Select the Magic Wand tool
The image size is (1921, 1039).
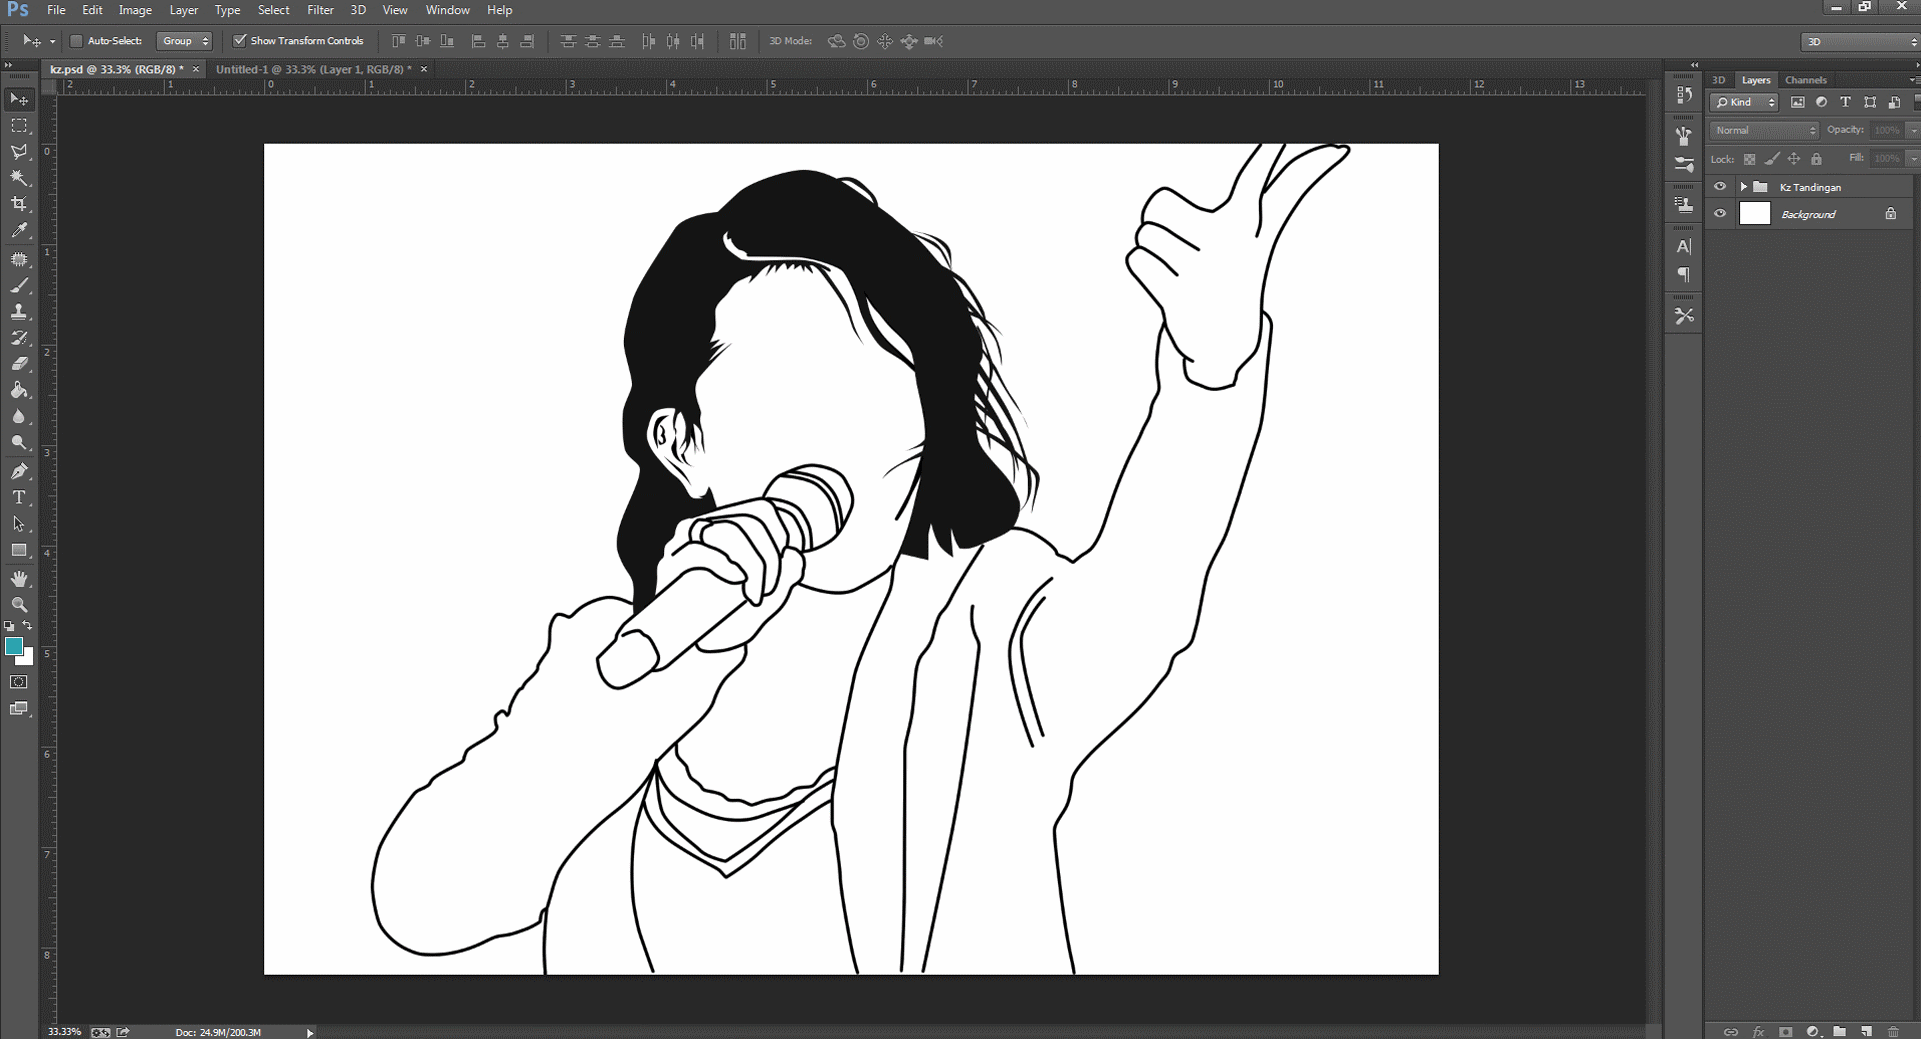19,178
